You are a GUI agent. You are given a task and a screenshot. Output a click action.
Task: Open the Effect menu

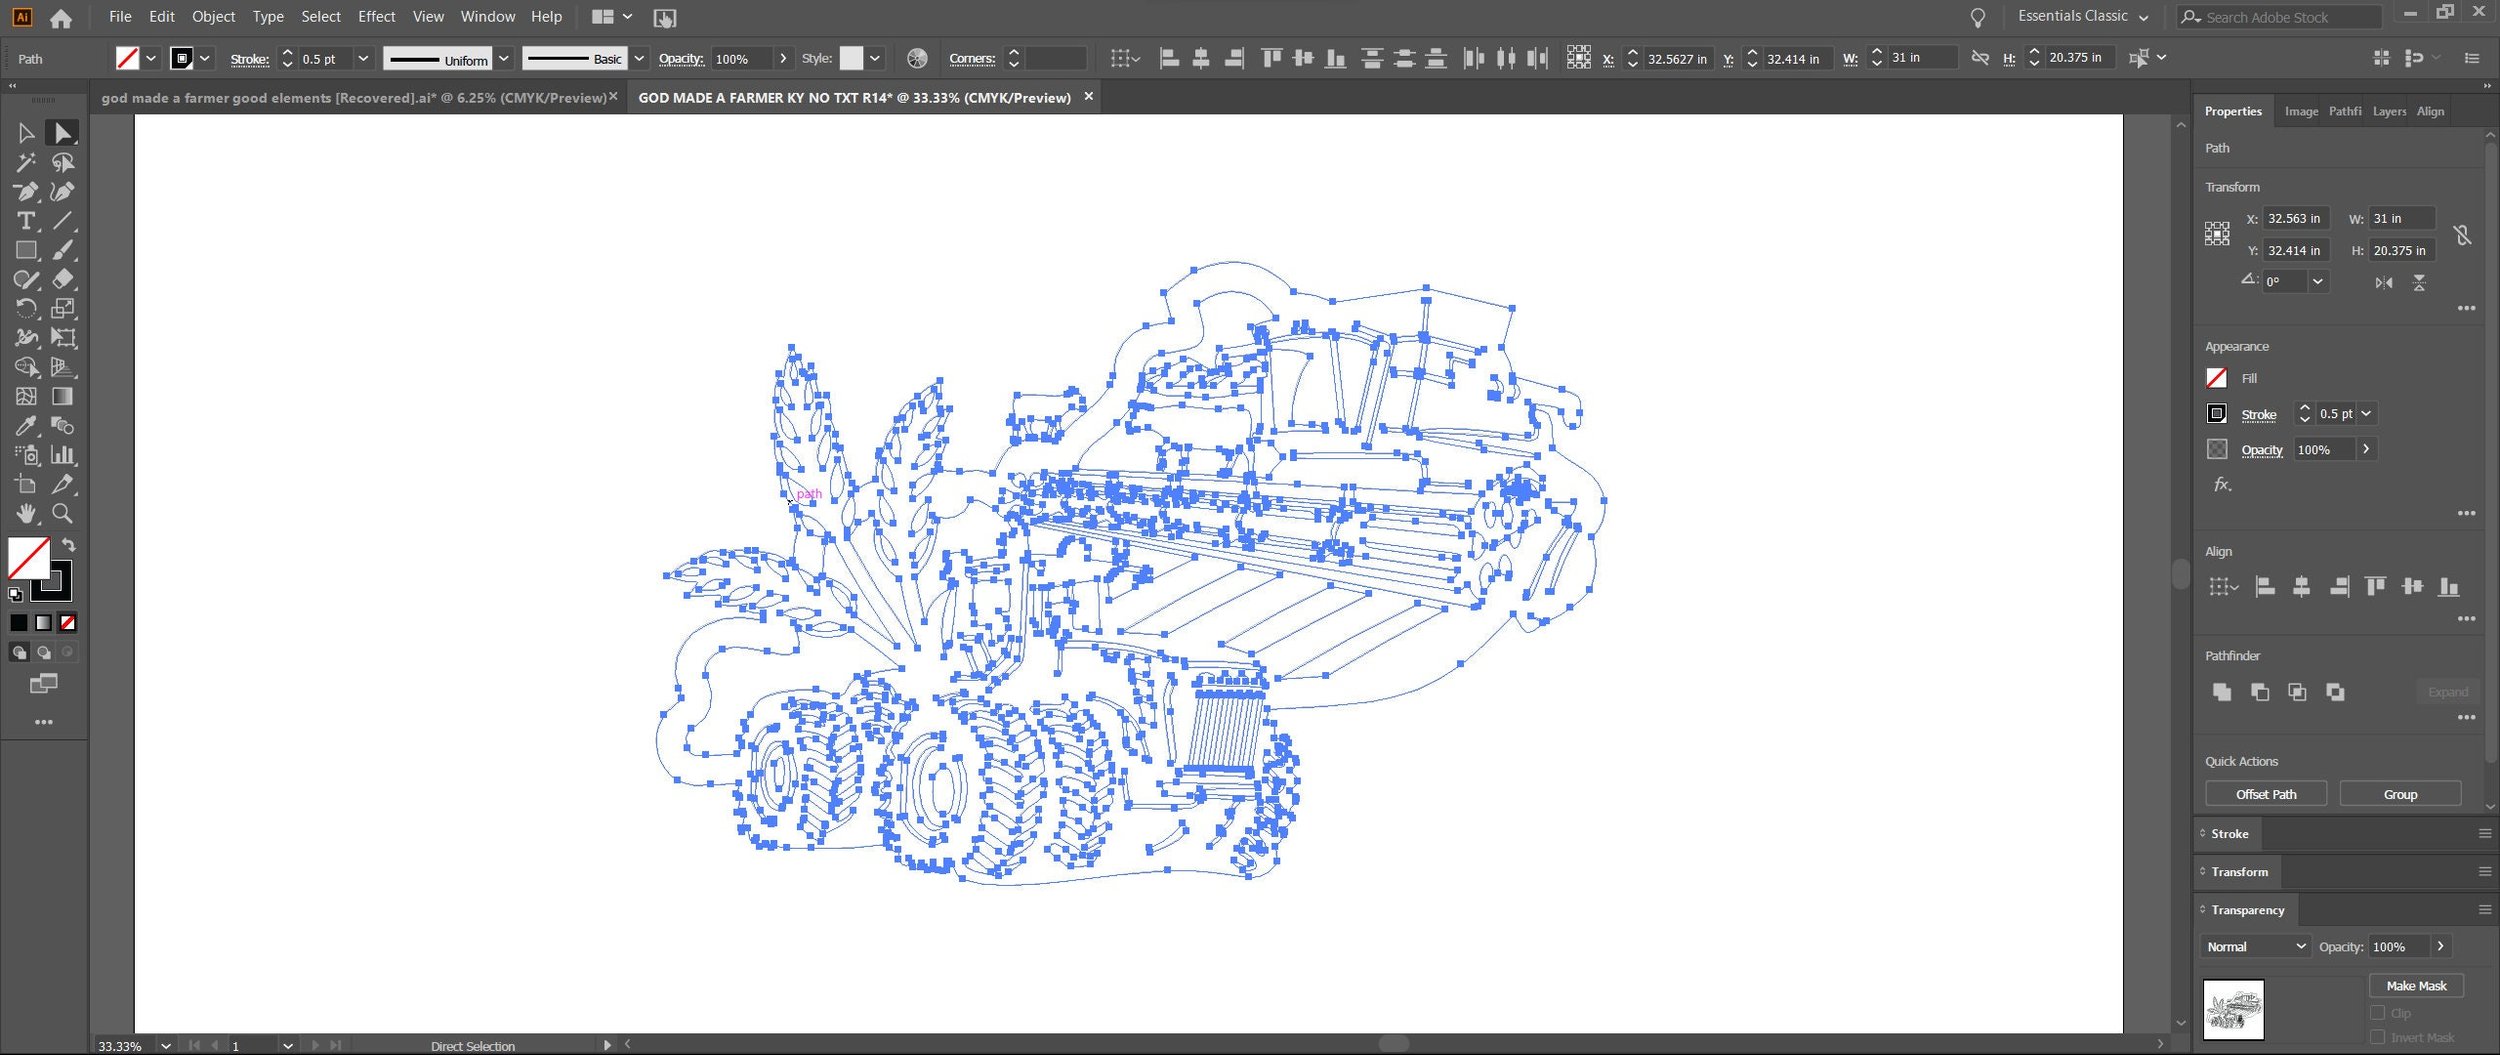(376, 16)
